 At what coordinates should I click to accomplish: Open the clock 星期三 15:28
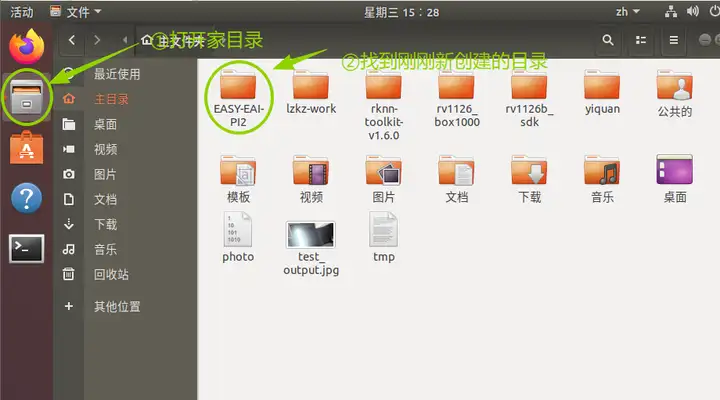(x=401, y=12)
